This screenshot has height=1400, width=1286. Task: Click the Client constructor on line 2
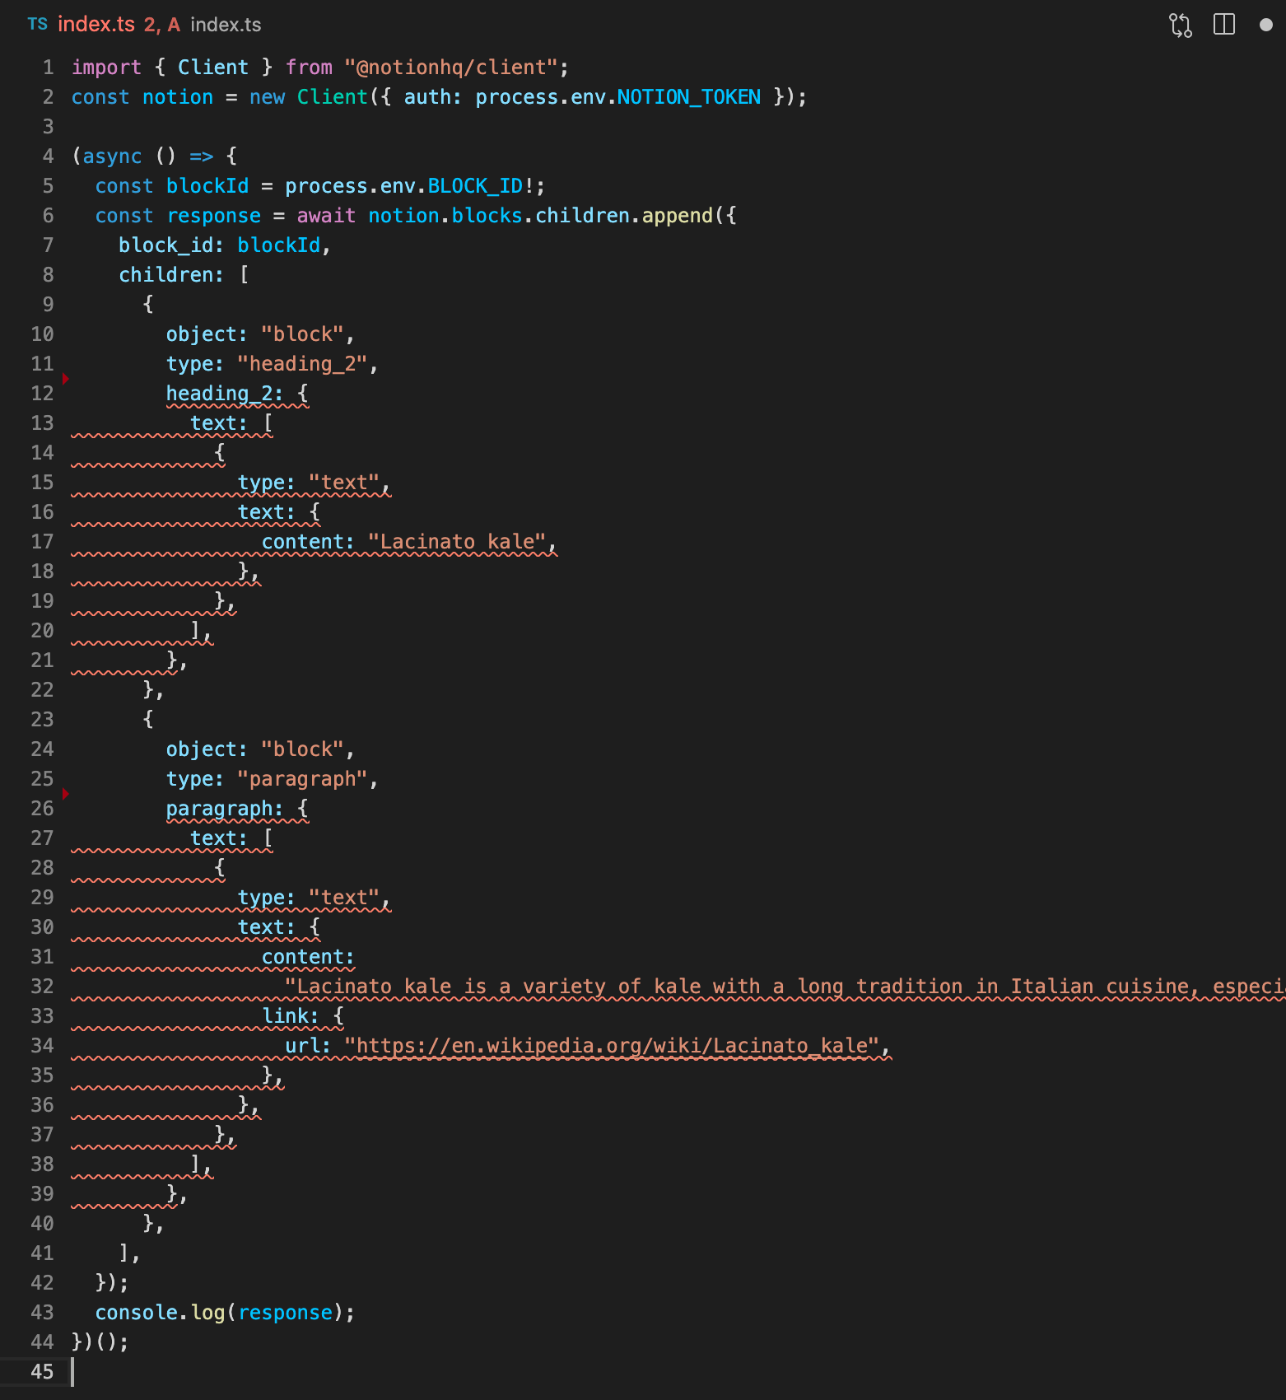pyautogui.click(x=332, y=97)
